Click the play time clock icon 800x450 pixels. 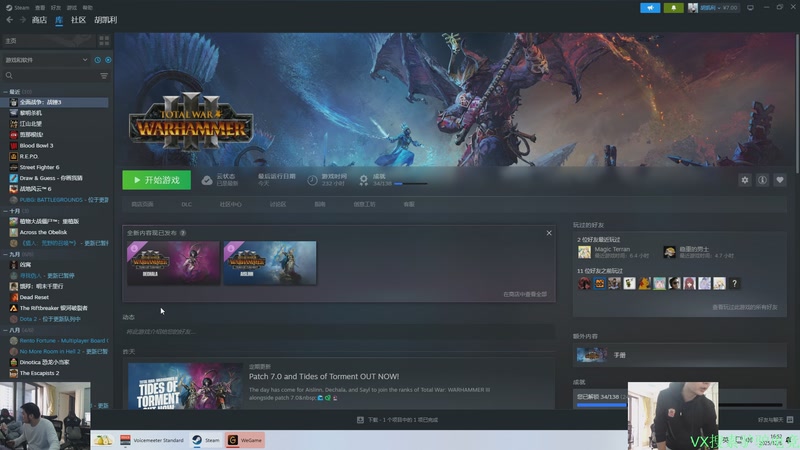tap(312, 180)
